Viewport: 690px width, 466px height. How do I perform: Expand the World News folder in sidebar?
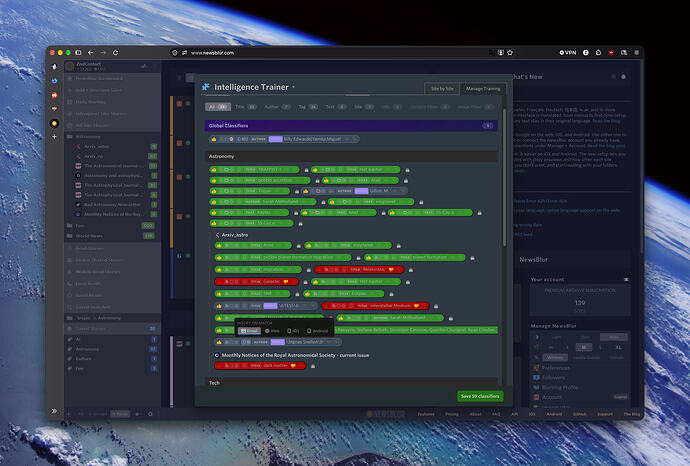tap(70, 236)
